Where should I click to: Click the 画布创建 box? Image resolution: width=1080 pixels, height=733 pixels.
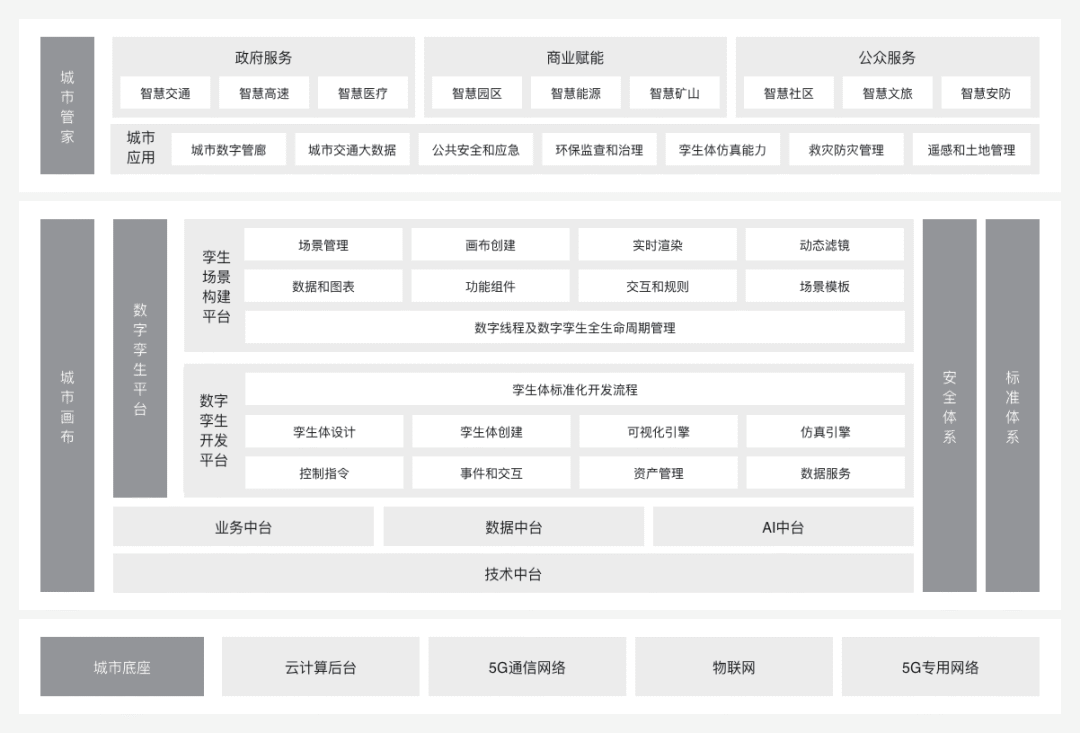coord(490,245)
